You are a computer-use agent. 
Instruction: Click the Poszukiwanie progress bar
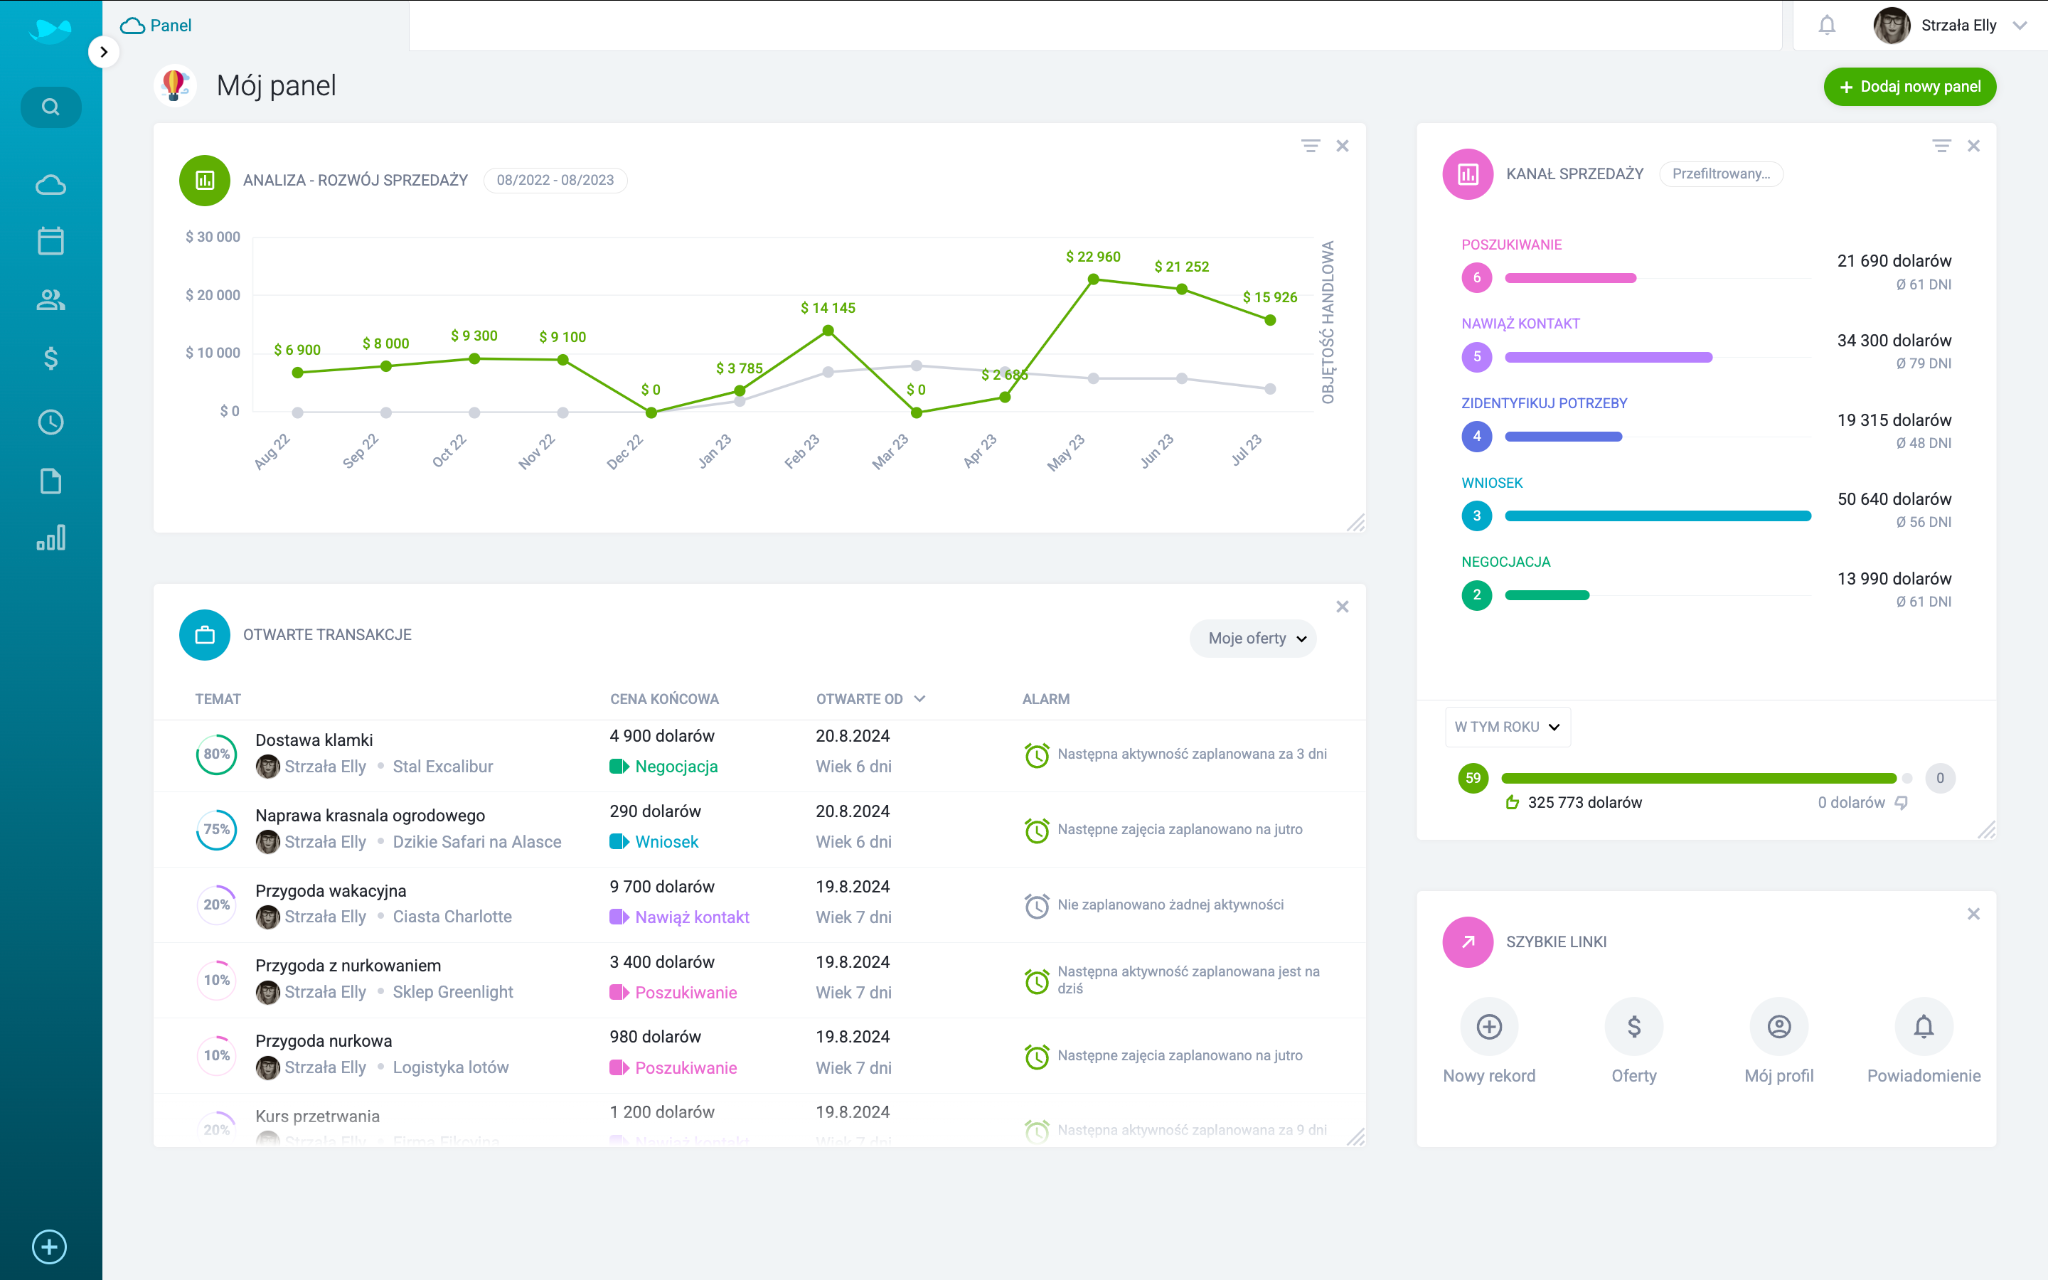pyautogui.click(x=1570, y=278)
